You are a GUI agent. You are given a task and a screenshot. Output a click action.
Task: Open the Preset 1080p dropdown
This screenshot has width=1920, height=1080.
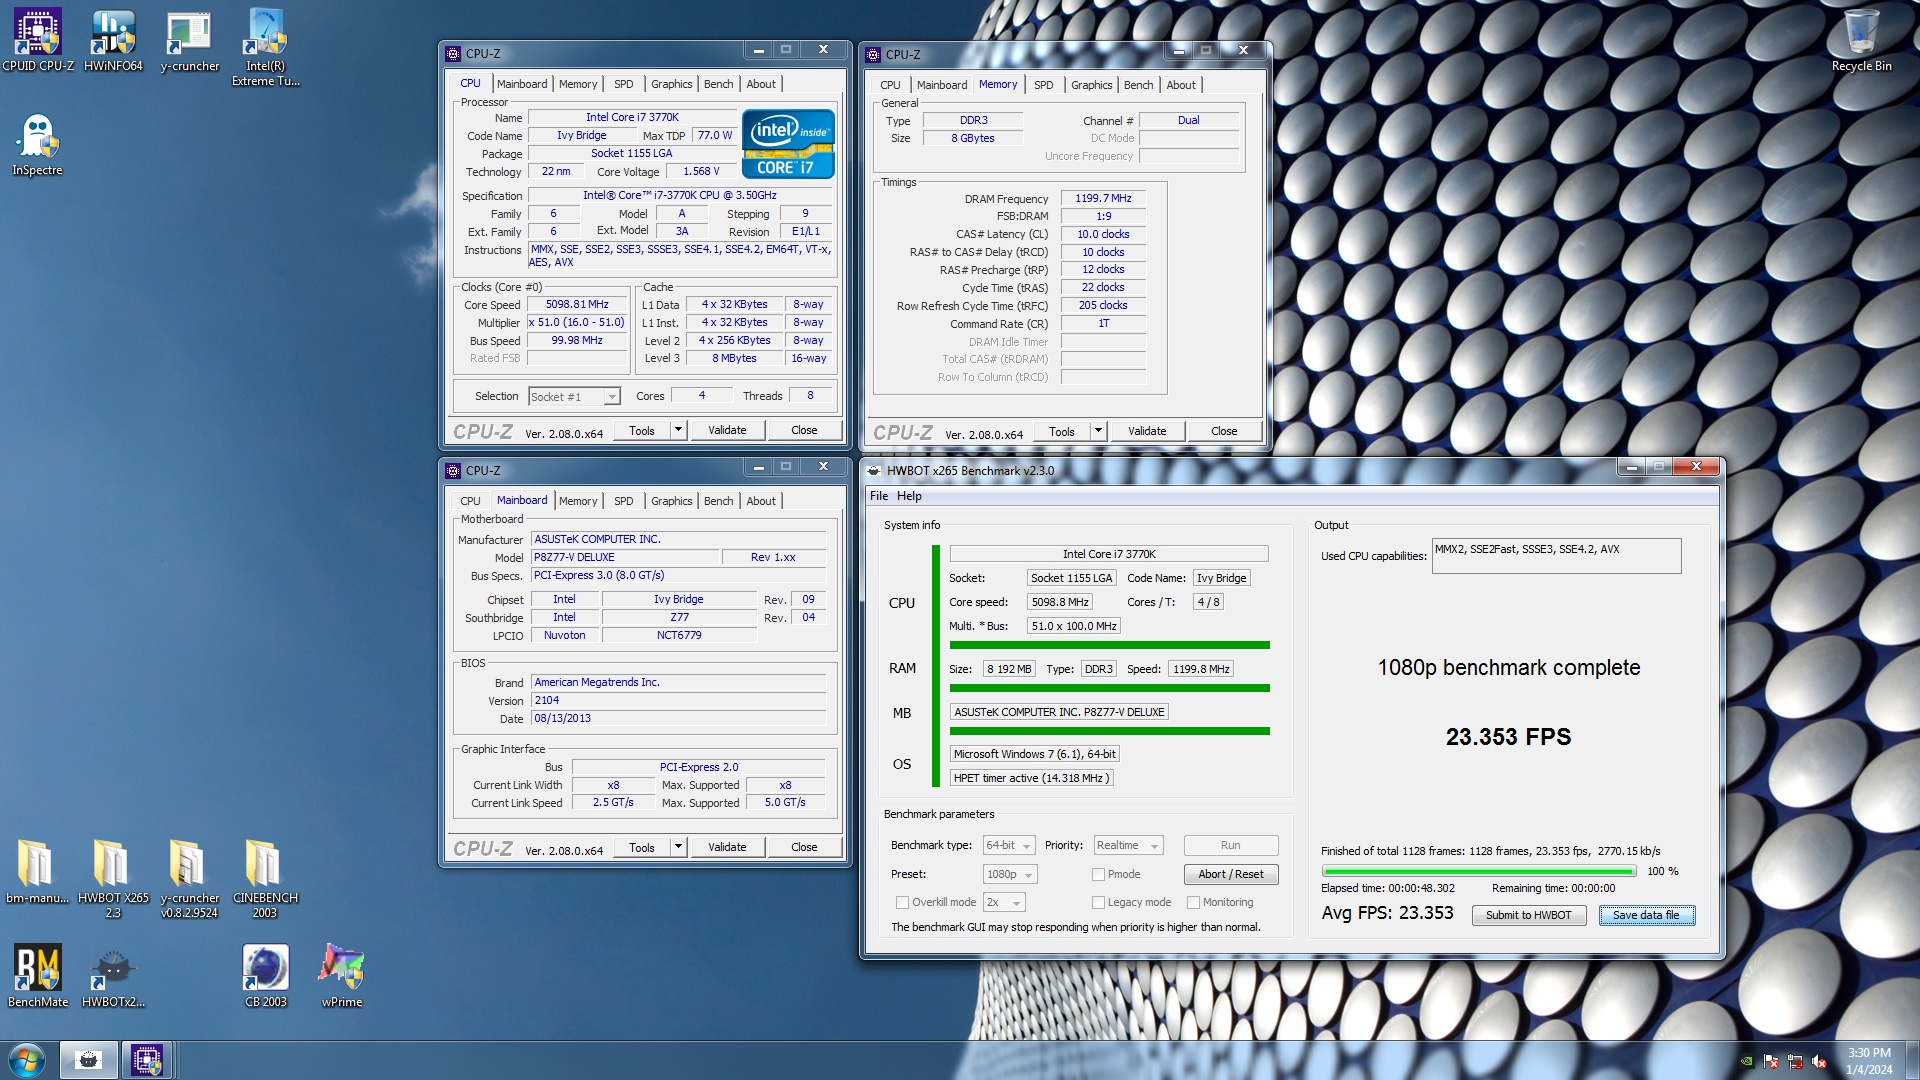[1010, 874]
